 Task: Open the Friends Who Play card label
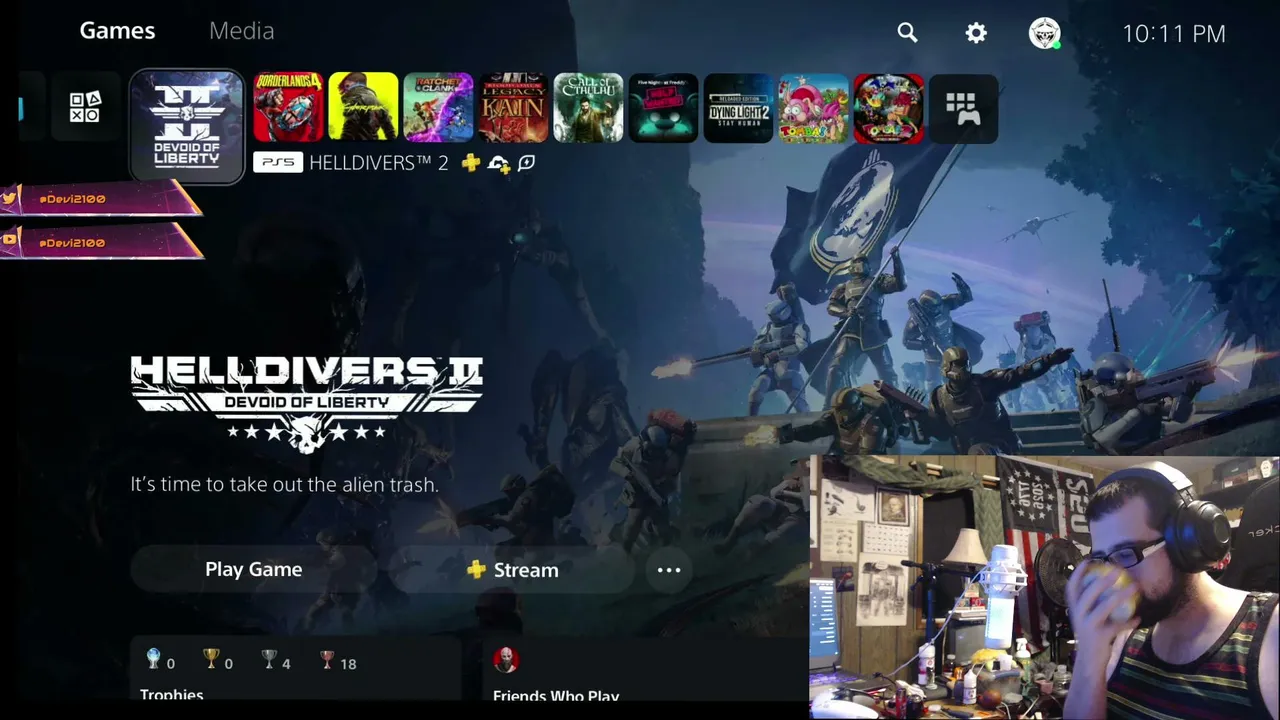tap(556, 696)
